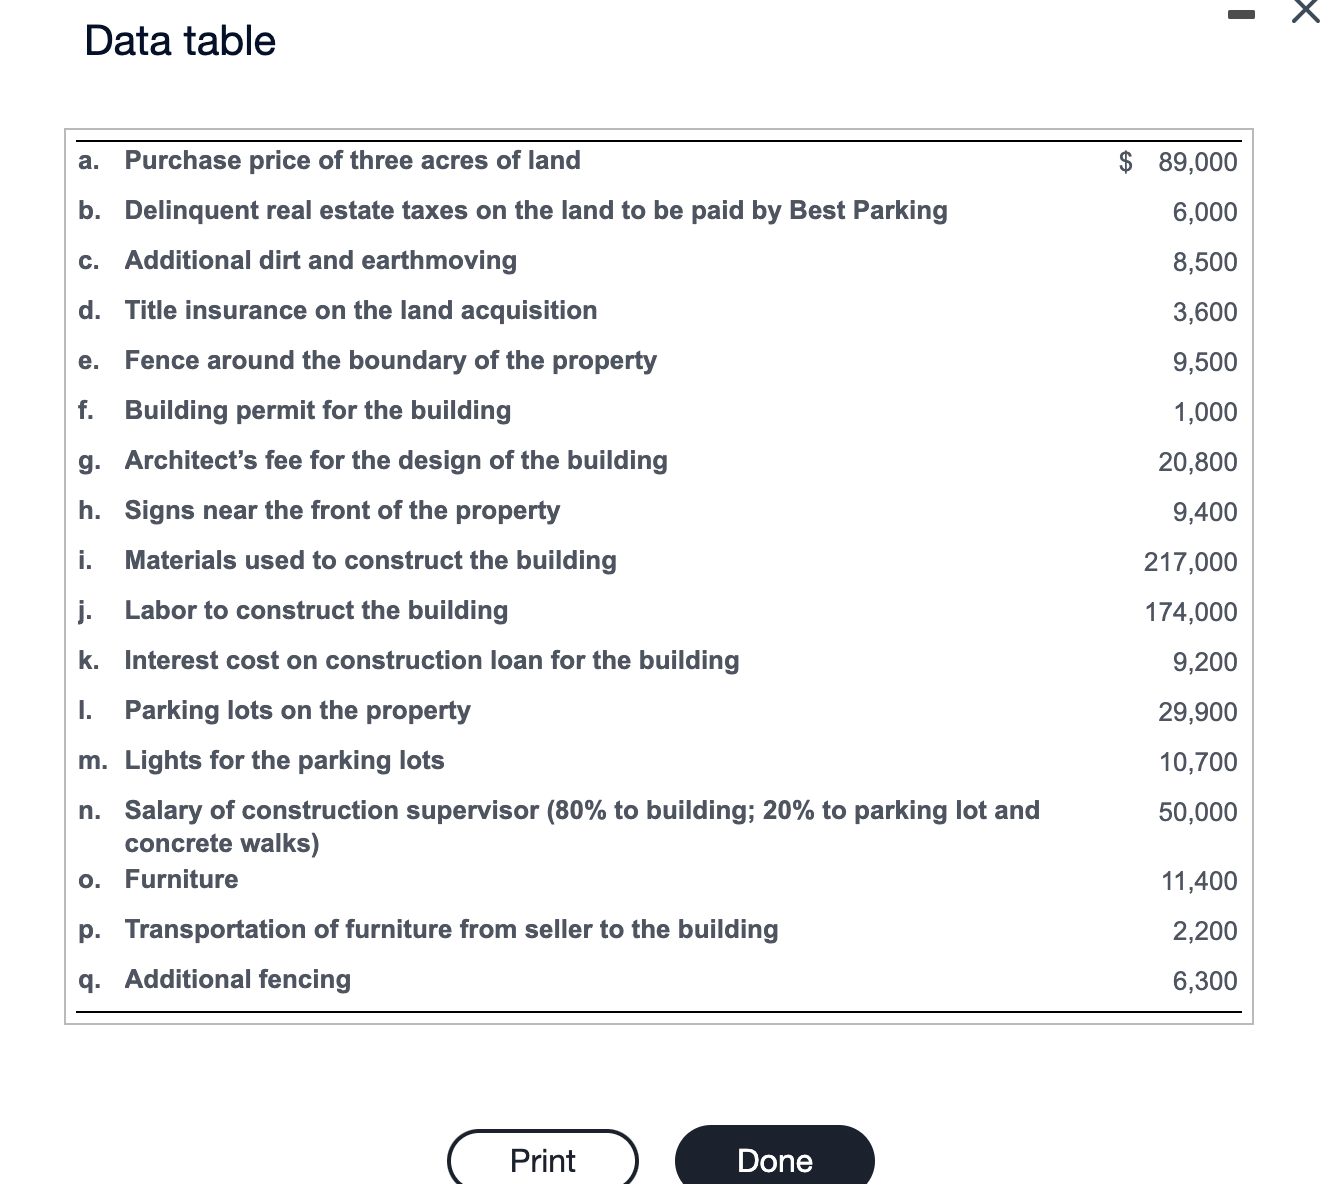
Task: Click the Fence around the boundary row
Action: [390, 360]
